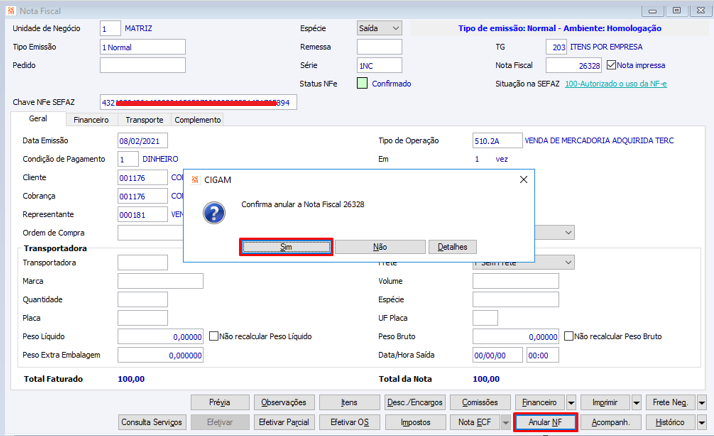Click the Frete Neg. button
Image resolution: width=714 pixels, height=436 pixels.
(670, 403)
